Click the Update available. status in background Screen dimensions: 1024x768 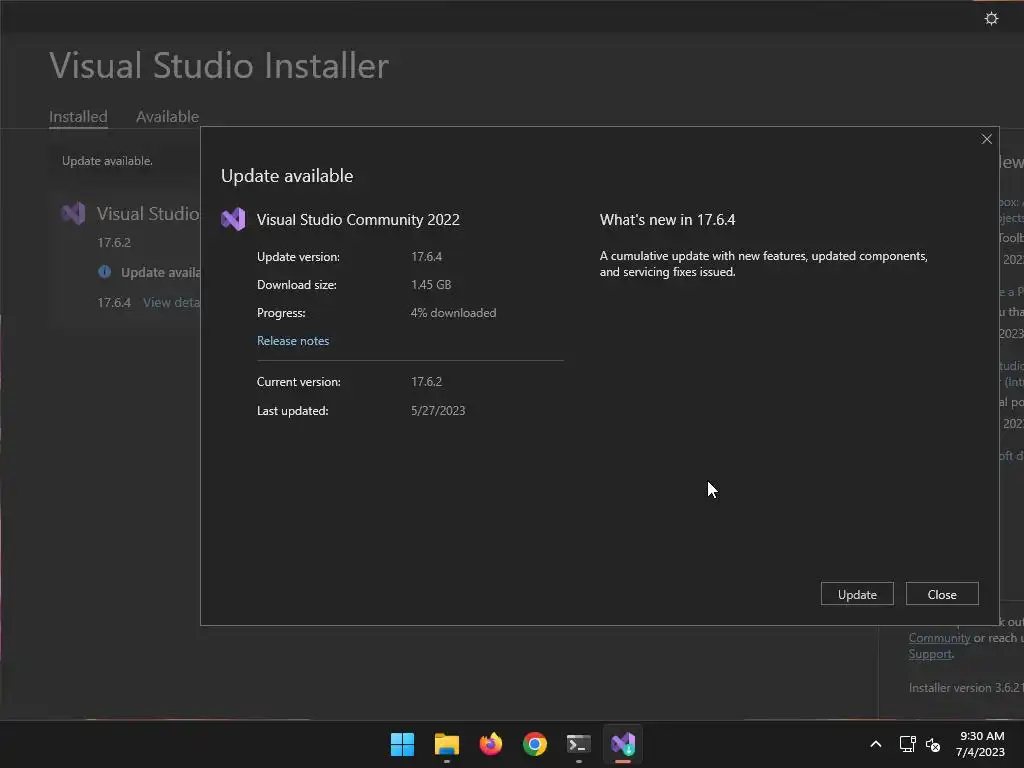[107, 161]
